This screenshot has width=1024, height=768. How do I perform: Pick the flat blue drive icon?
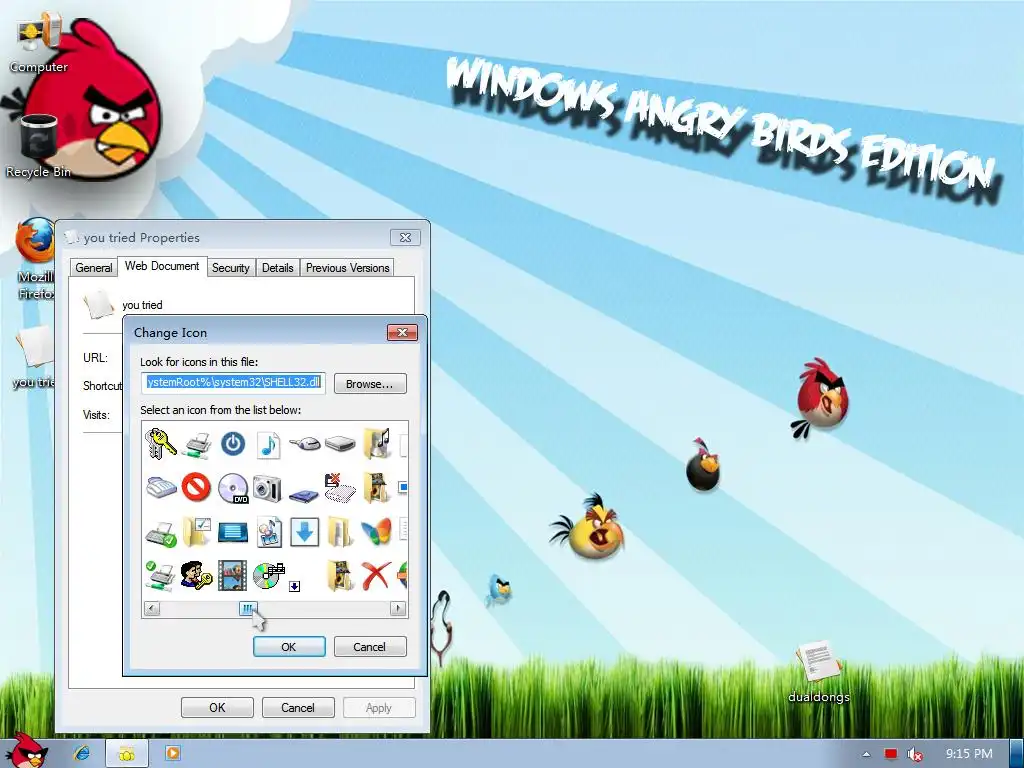click(x=304, y=494)
